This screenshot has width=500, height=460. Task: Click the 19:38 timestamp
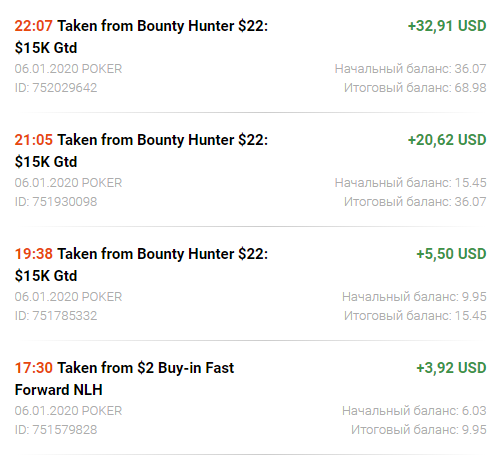[33, 254]
